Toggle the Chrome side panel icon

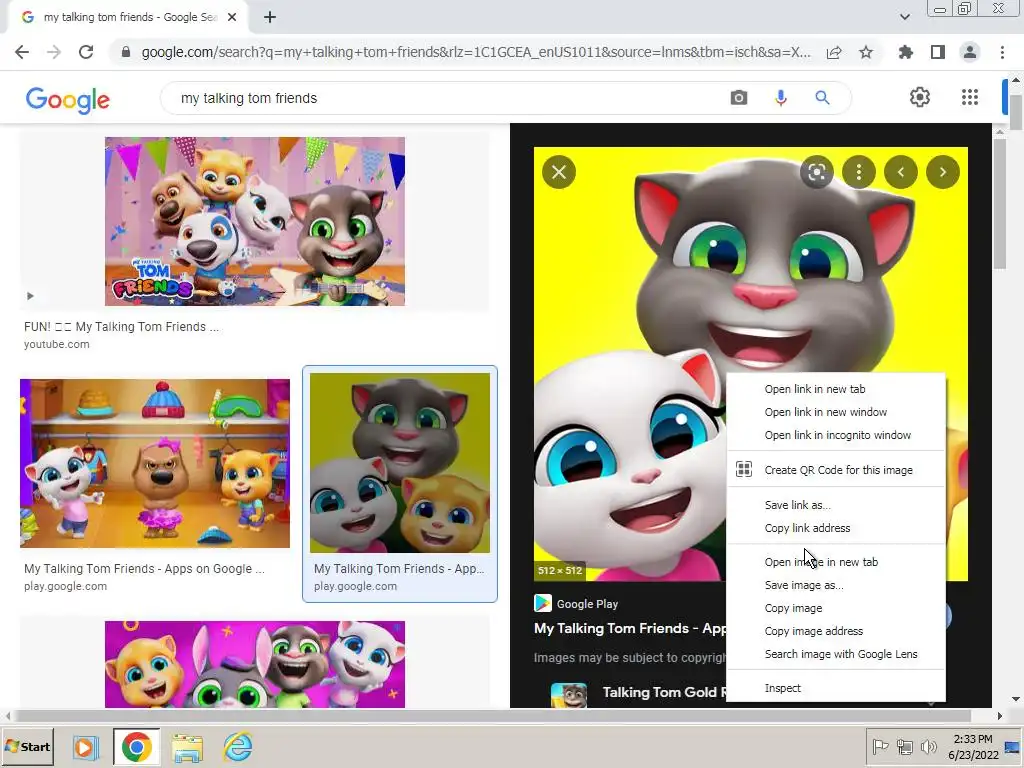938,52
